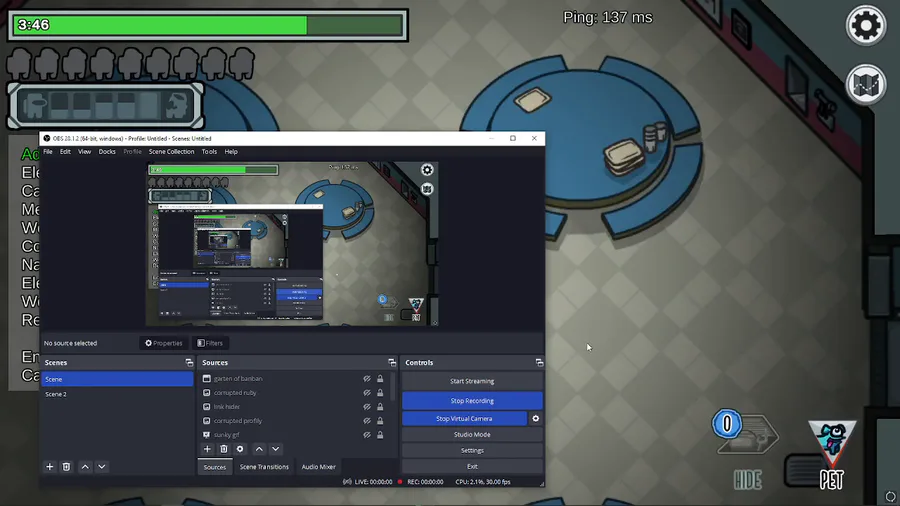Screen dimensions: 900x506
Task: Move scene up with arrow icon
Action: (x=85, y=466)
